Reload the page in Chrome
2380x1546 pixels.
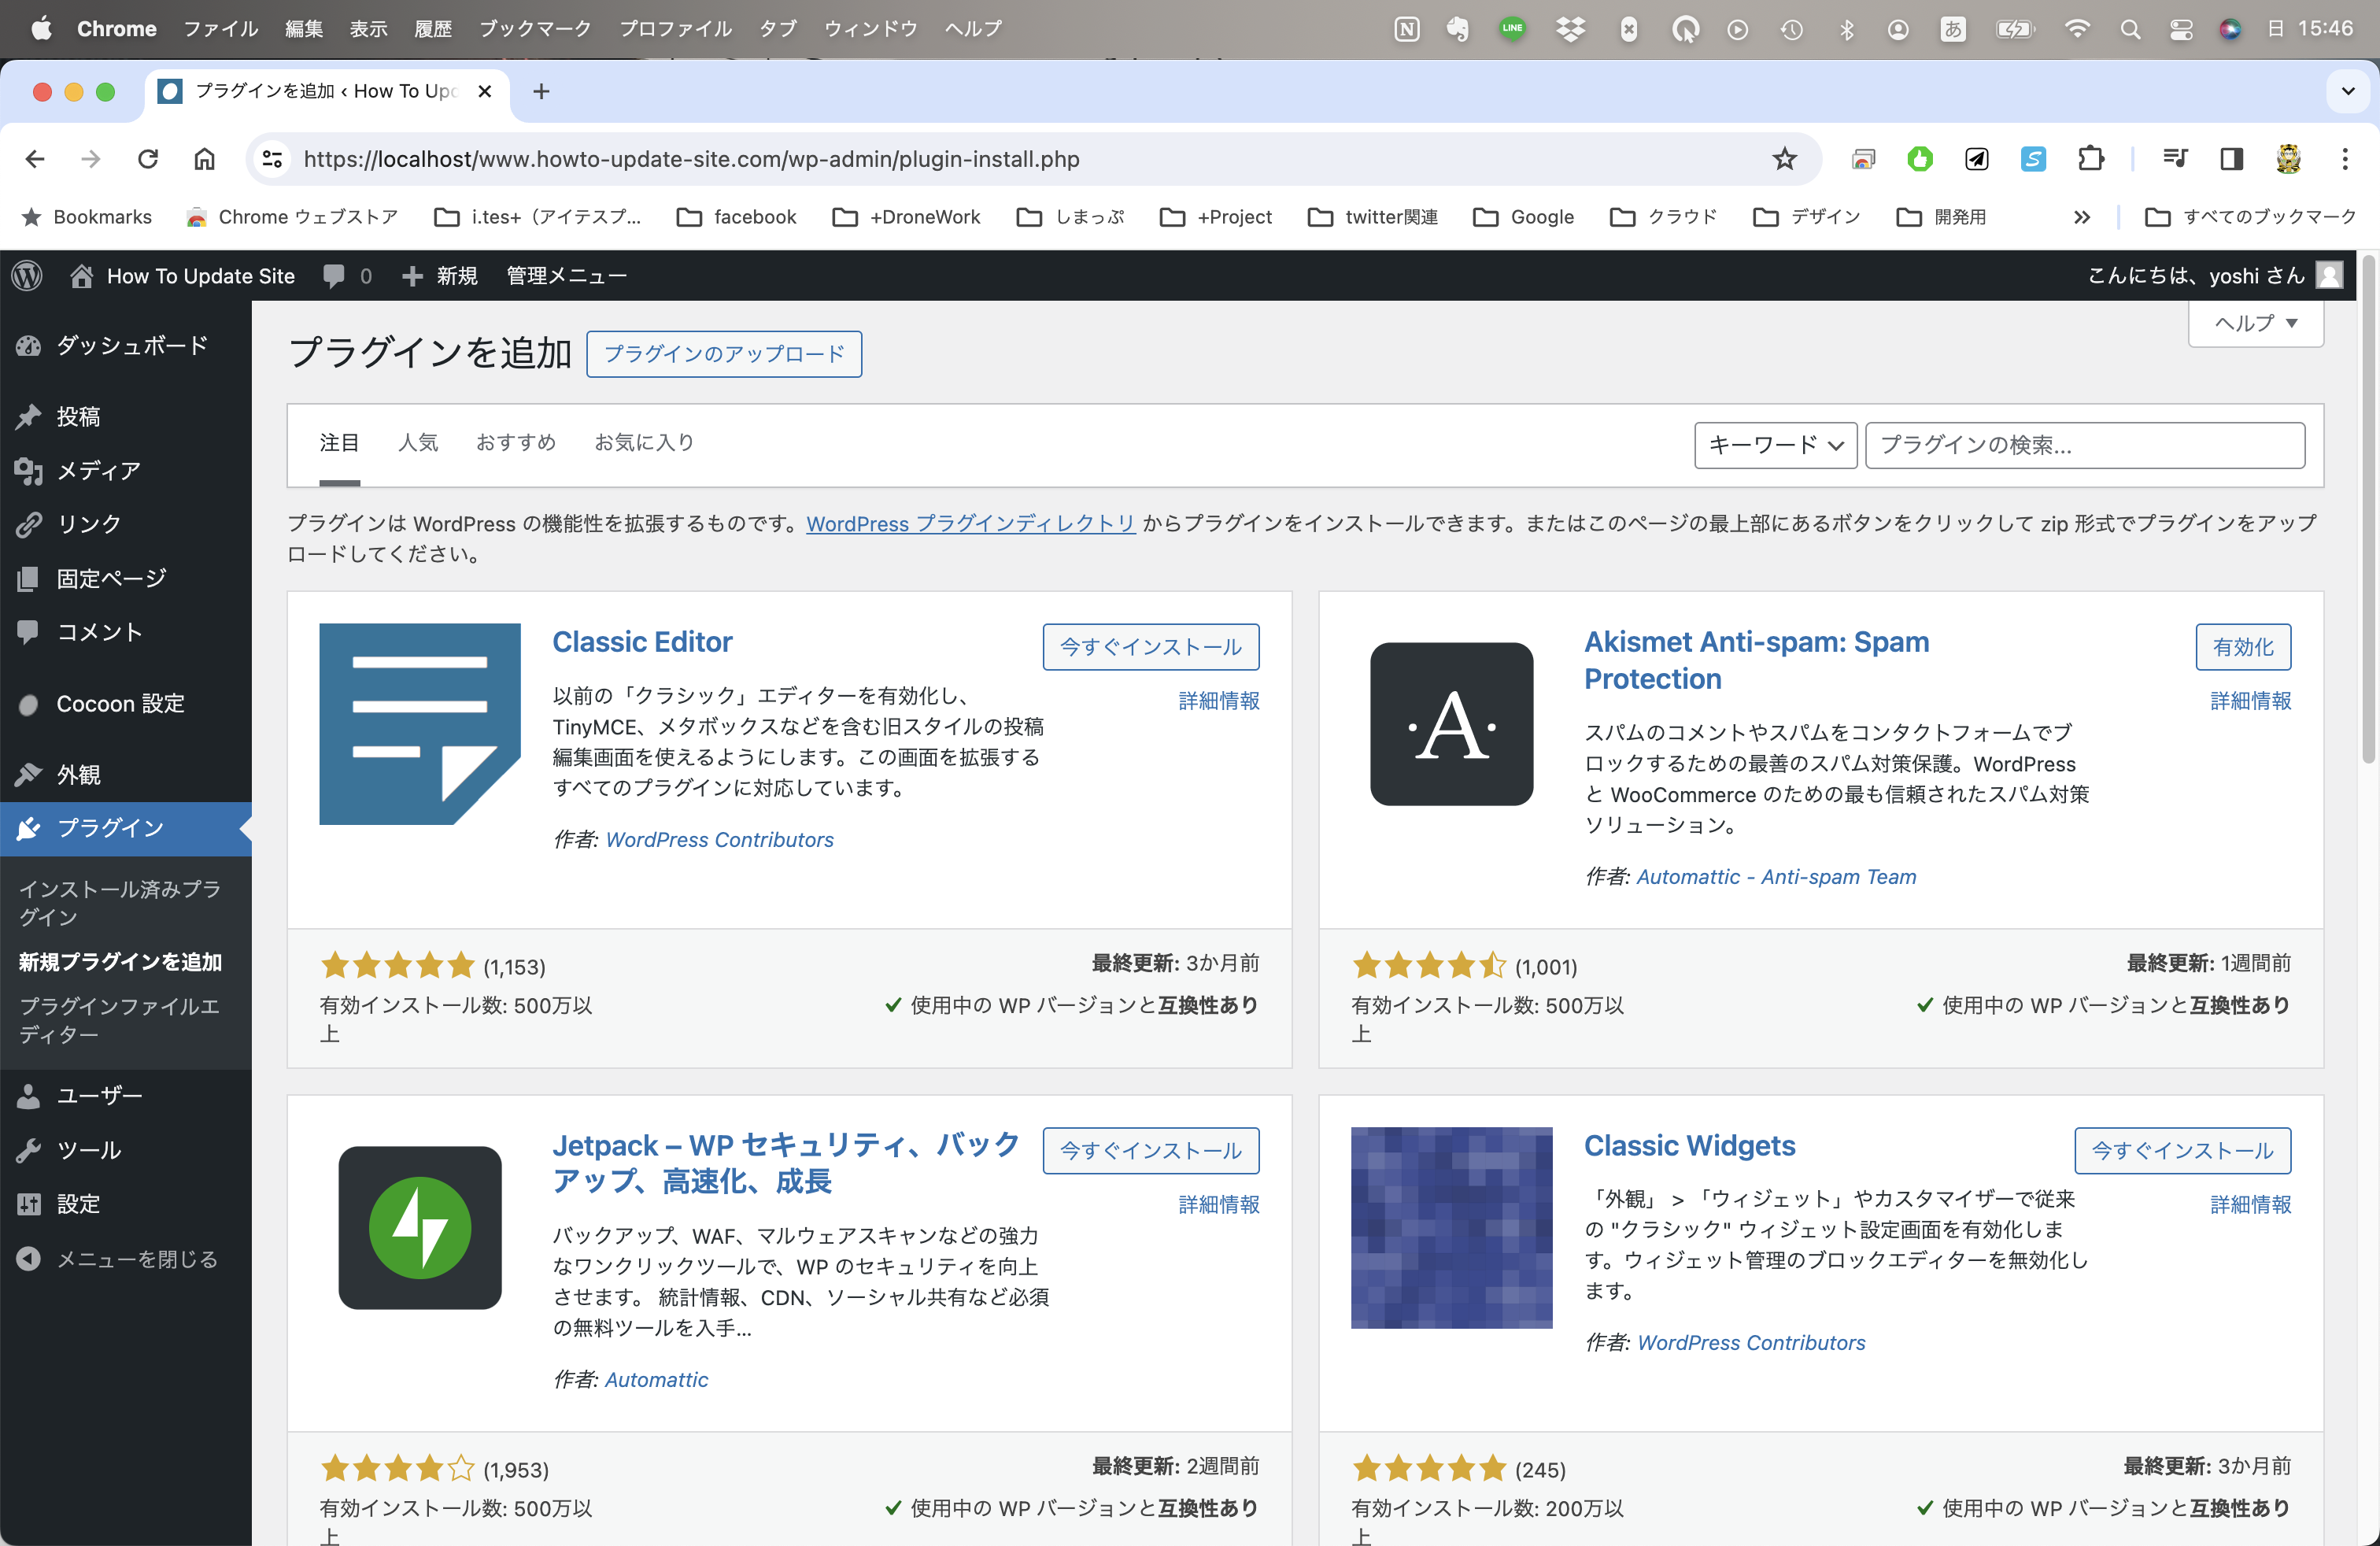(148, 159)
